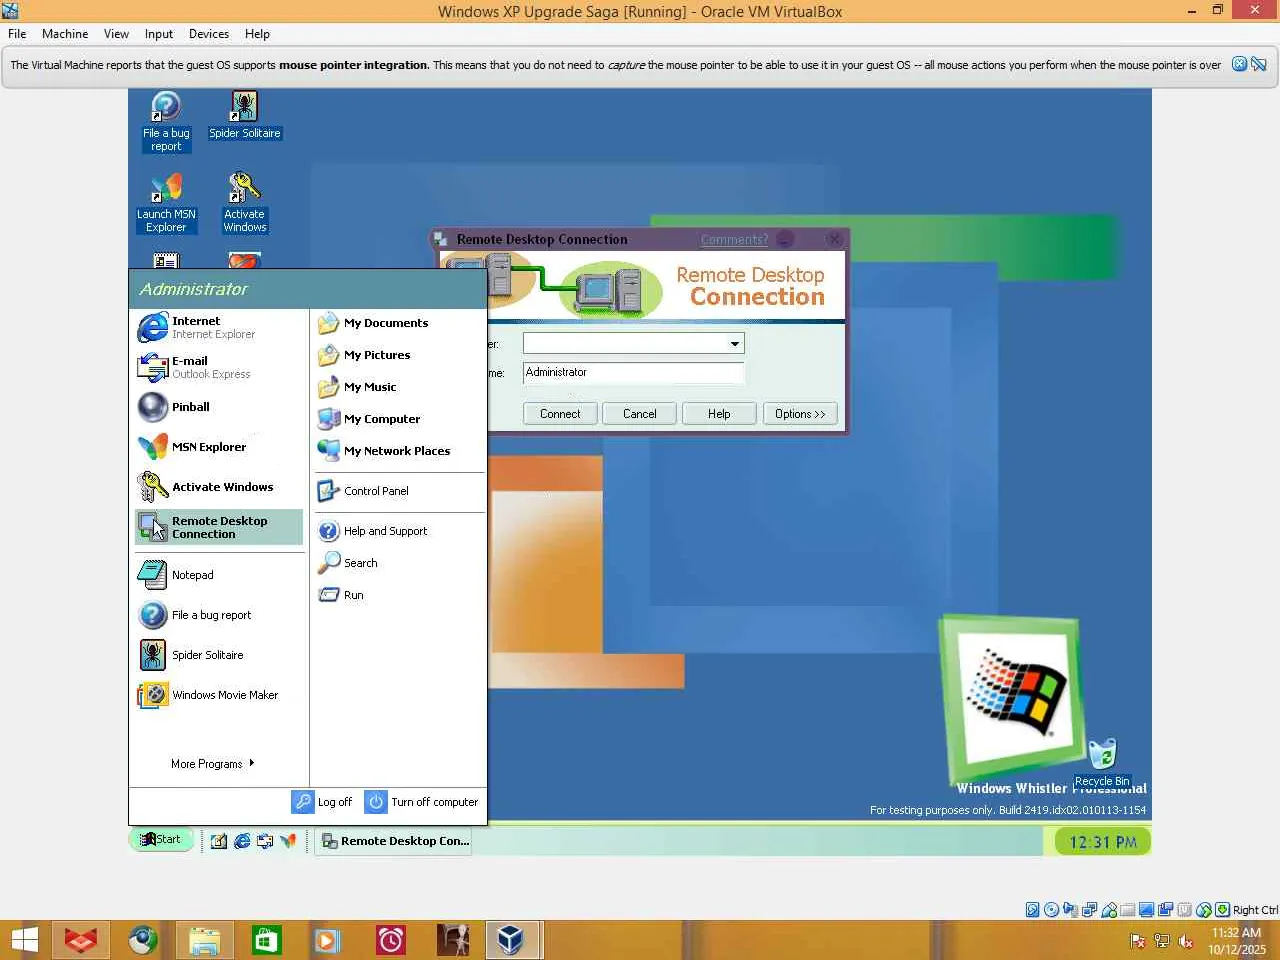Click the Connect button
Viewport: 1280px width, 960px height.
560,414
